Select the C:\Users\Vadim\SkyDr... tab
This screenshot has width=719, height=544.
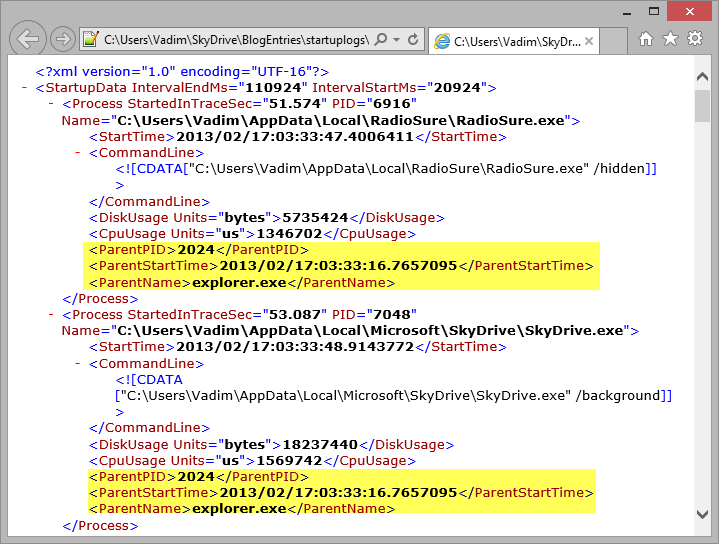pyautogui.click(x=514, y=41)
